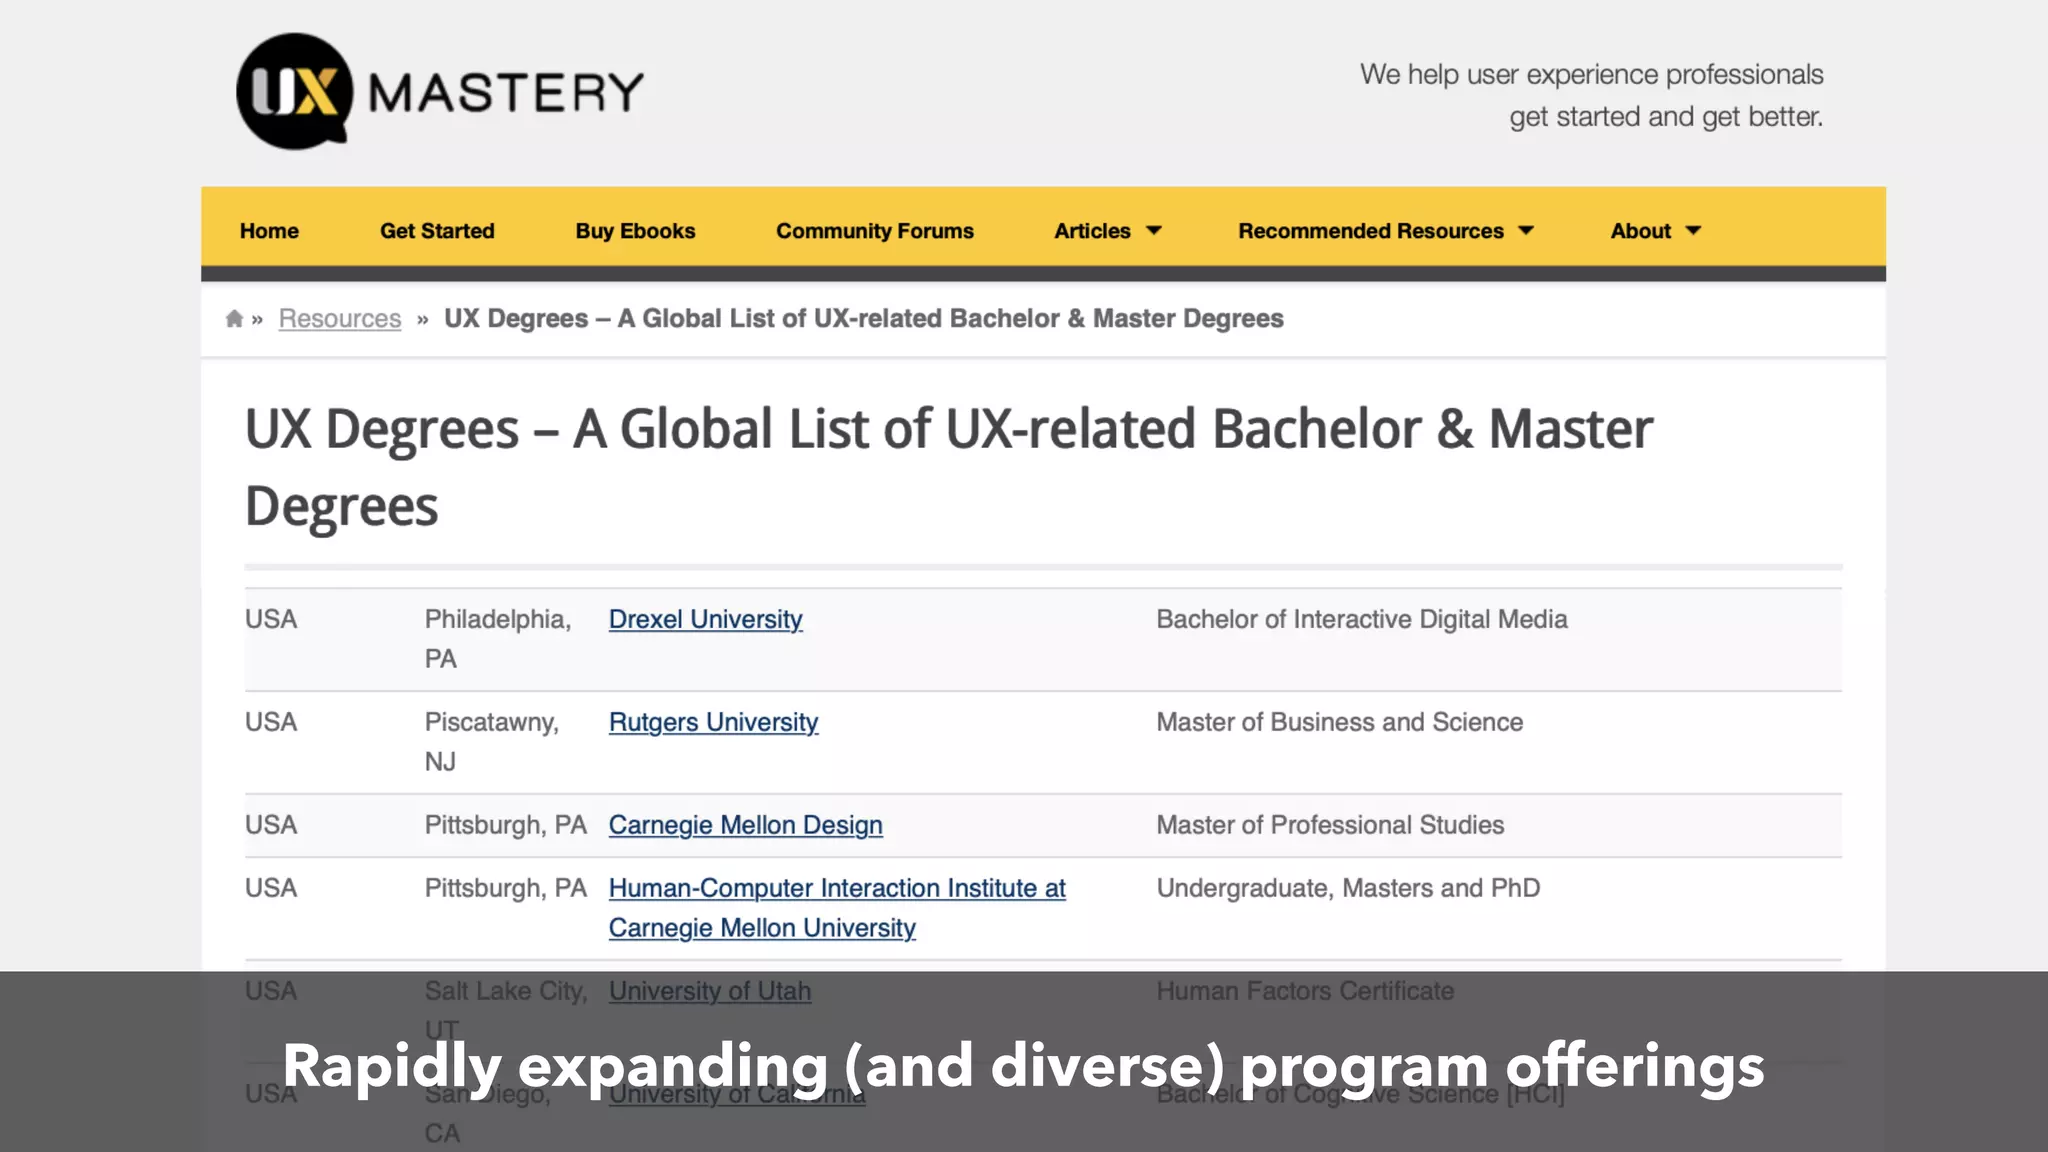This screenshot has width=2048, height=1152.
Task: Select 'Bachelor of Interactive Digital Media' text
Action: (x=1362, y=619)
